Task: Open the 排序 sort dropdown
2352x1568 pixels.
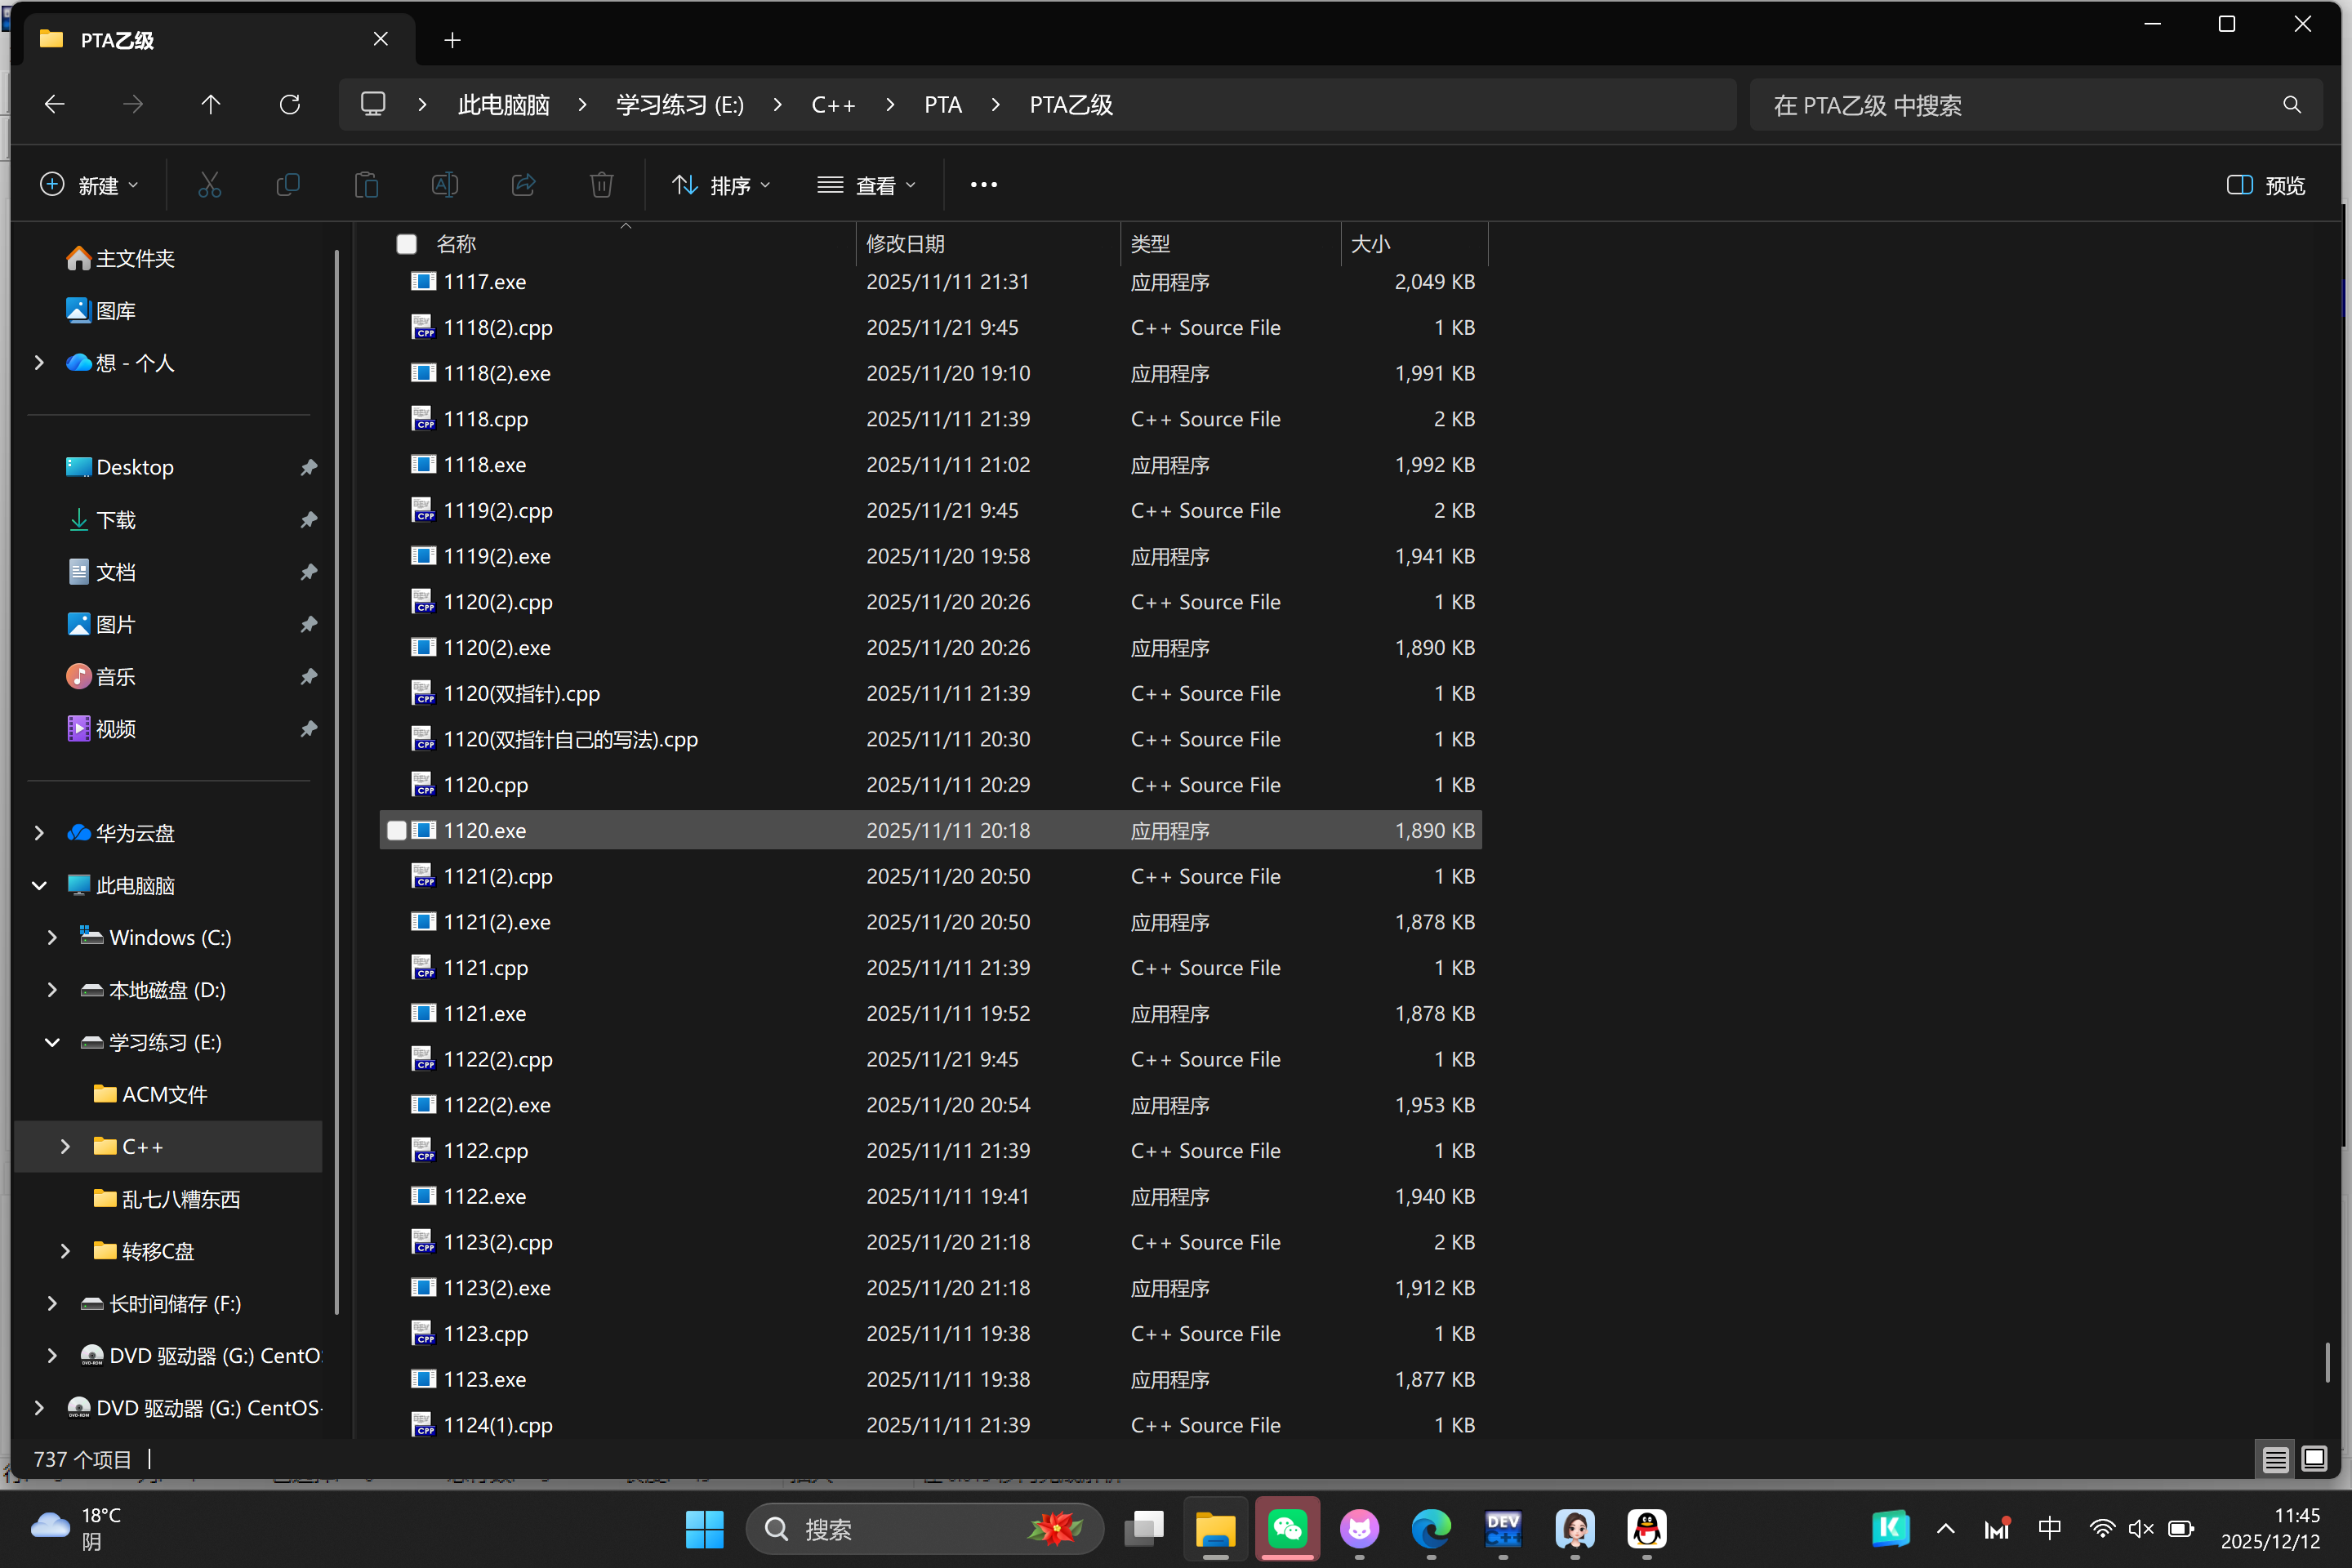Action: coord(721,185)
